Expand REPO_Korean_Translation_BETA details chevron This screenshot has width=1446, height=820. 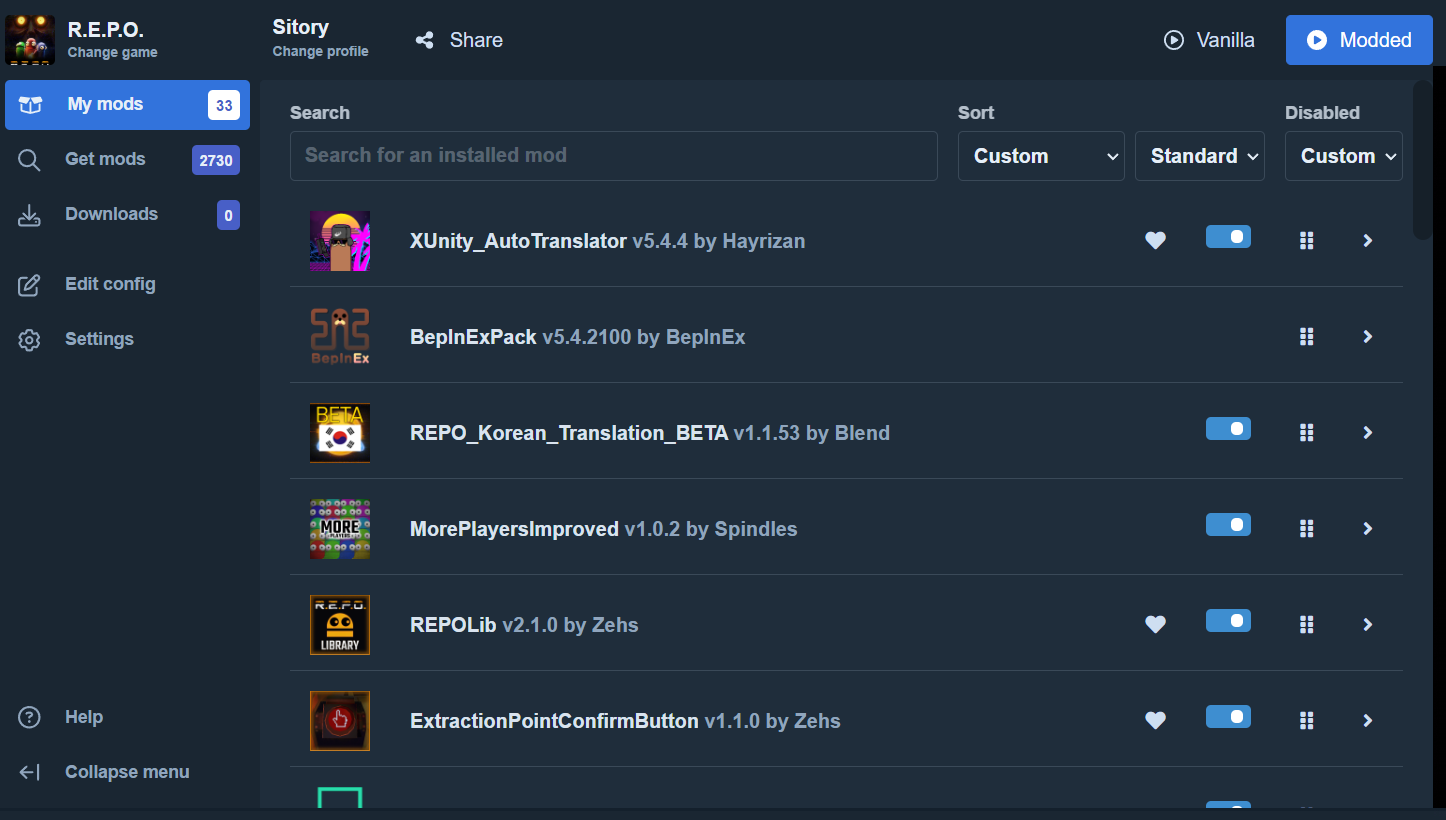(x=1368, y=432)
